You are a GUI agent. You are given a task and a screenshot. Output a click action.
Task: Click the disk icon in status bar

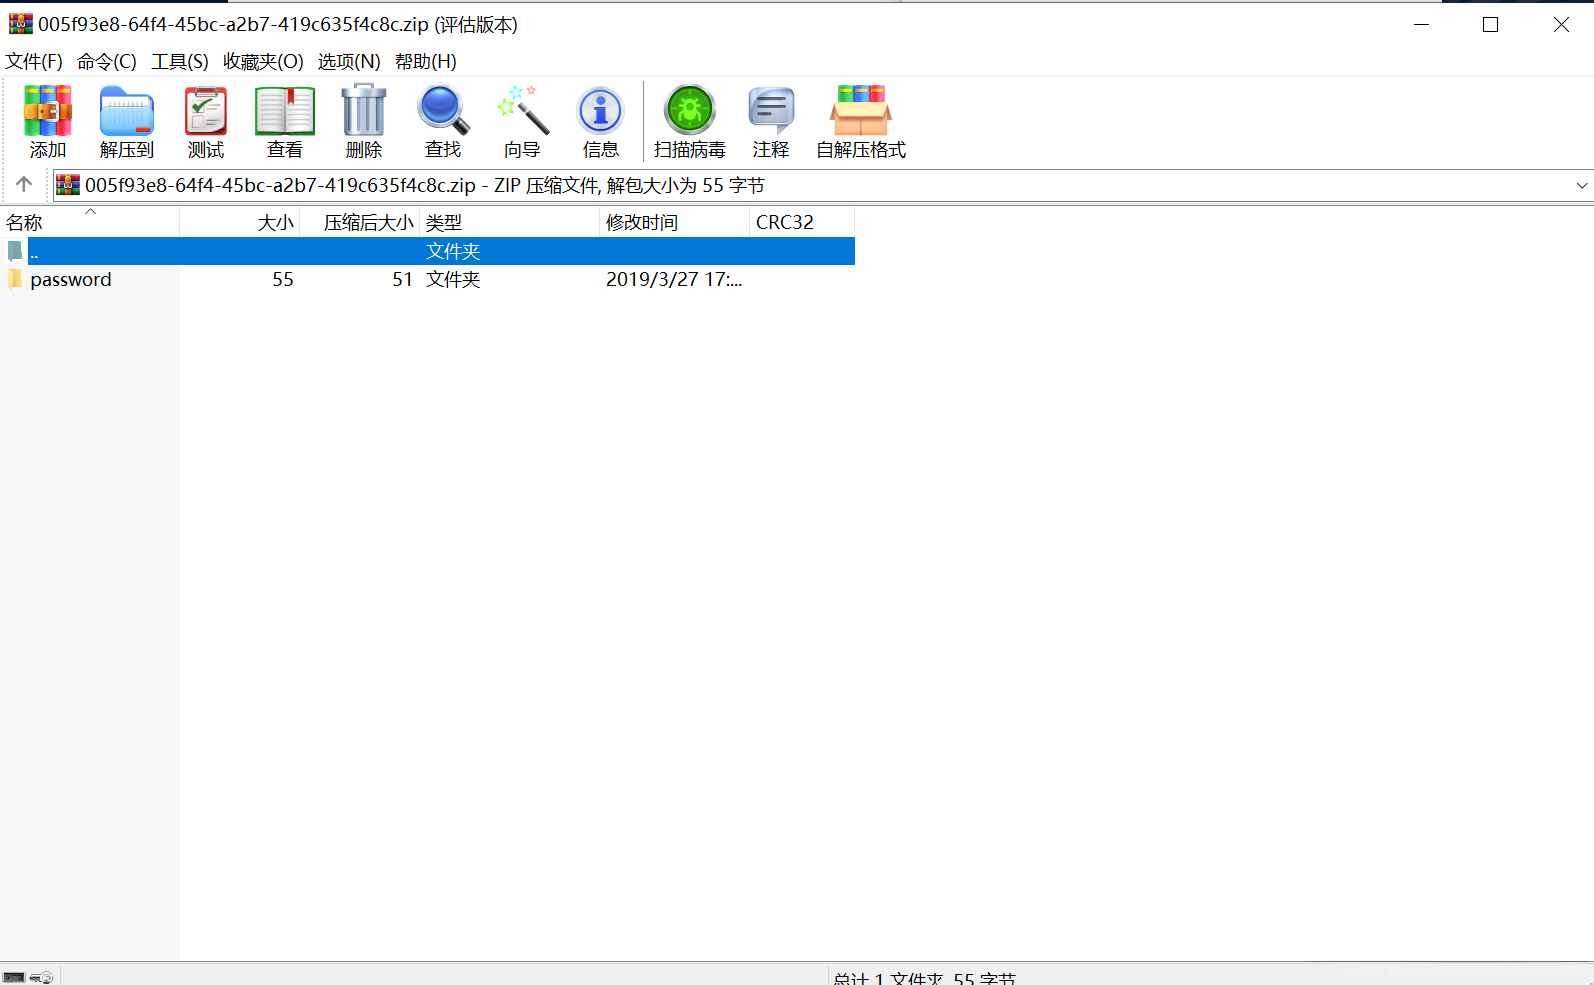click(14, 977)
